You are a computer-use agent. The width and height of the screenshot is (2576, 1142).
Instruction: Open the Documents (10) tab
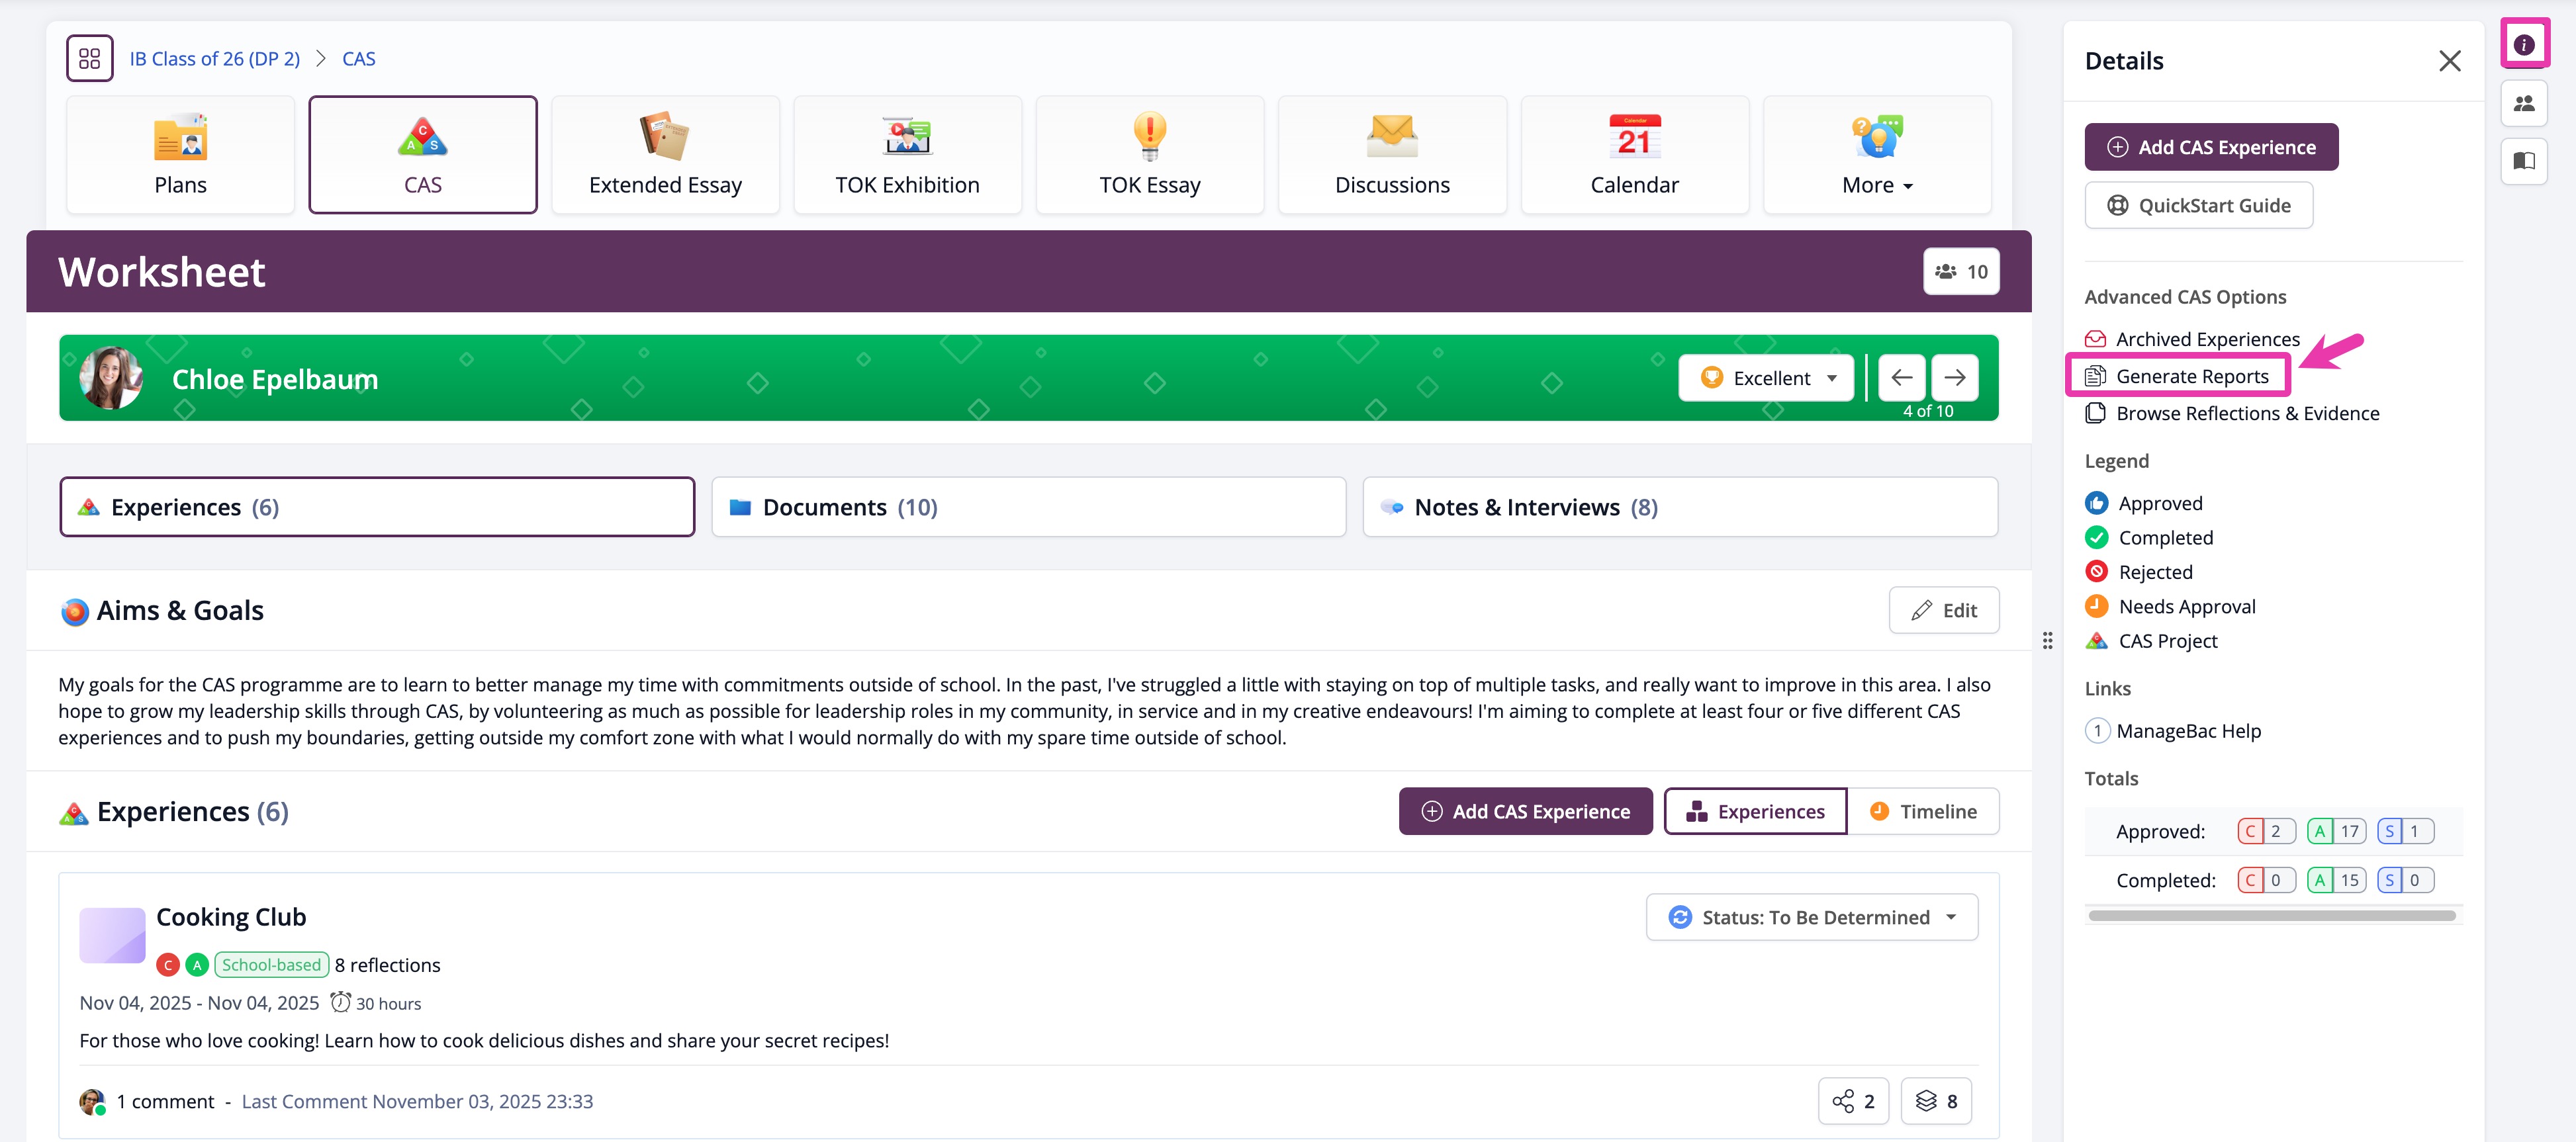pos(1028,507)
